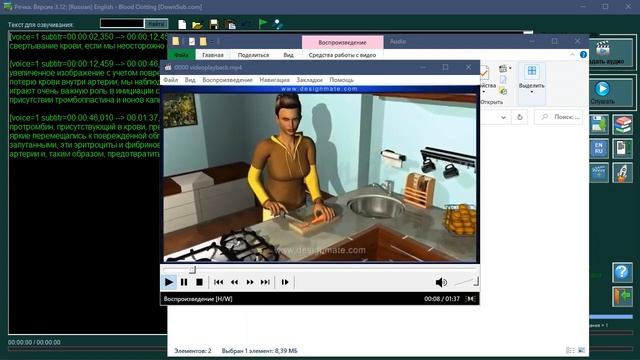640x360 pixels.
Task: Click the blue progress bar in Rechka panel
Action: tap(611, 317)
